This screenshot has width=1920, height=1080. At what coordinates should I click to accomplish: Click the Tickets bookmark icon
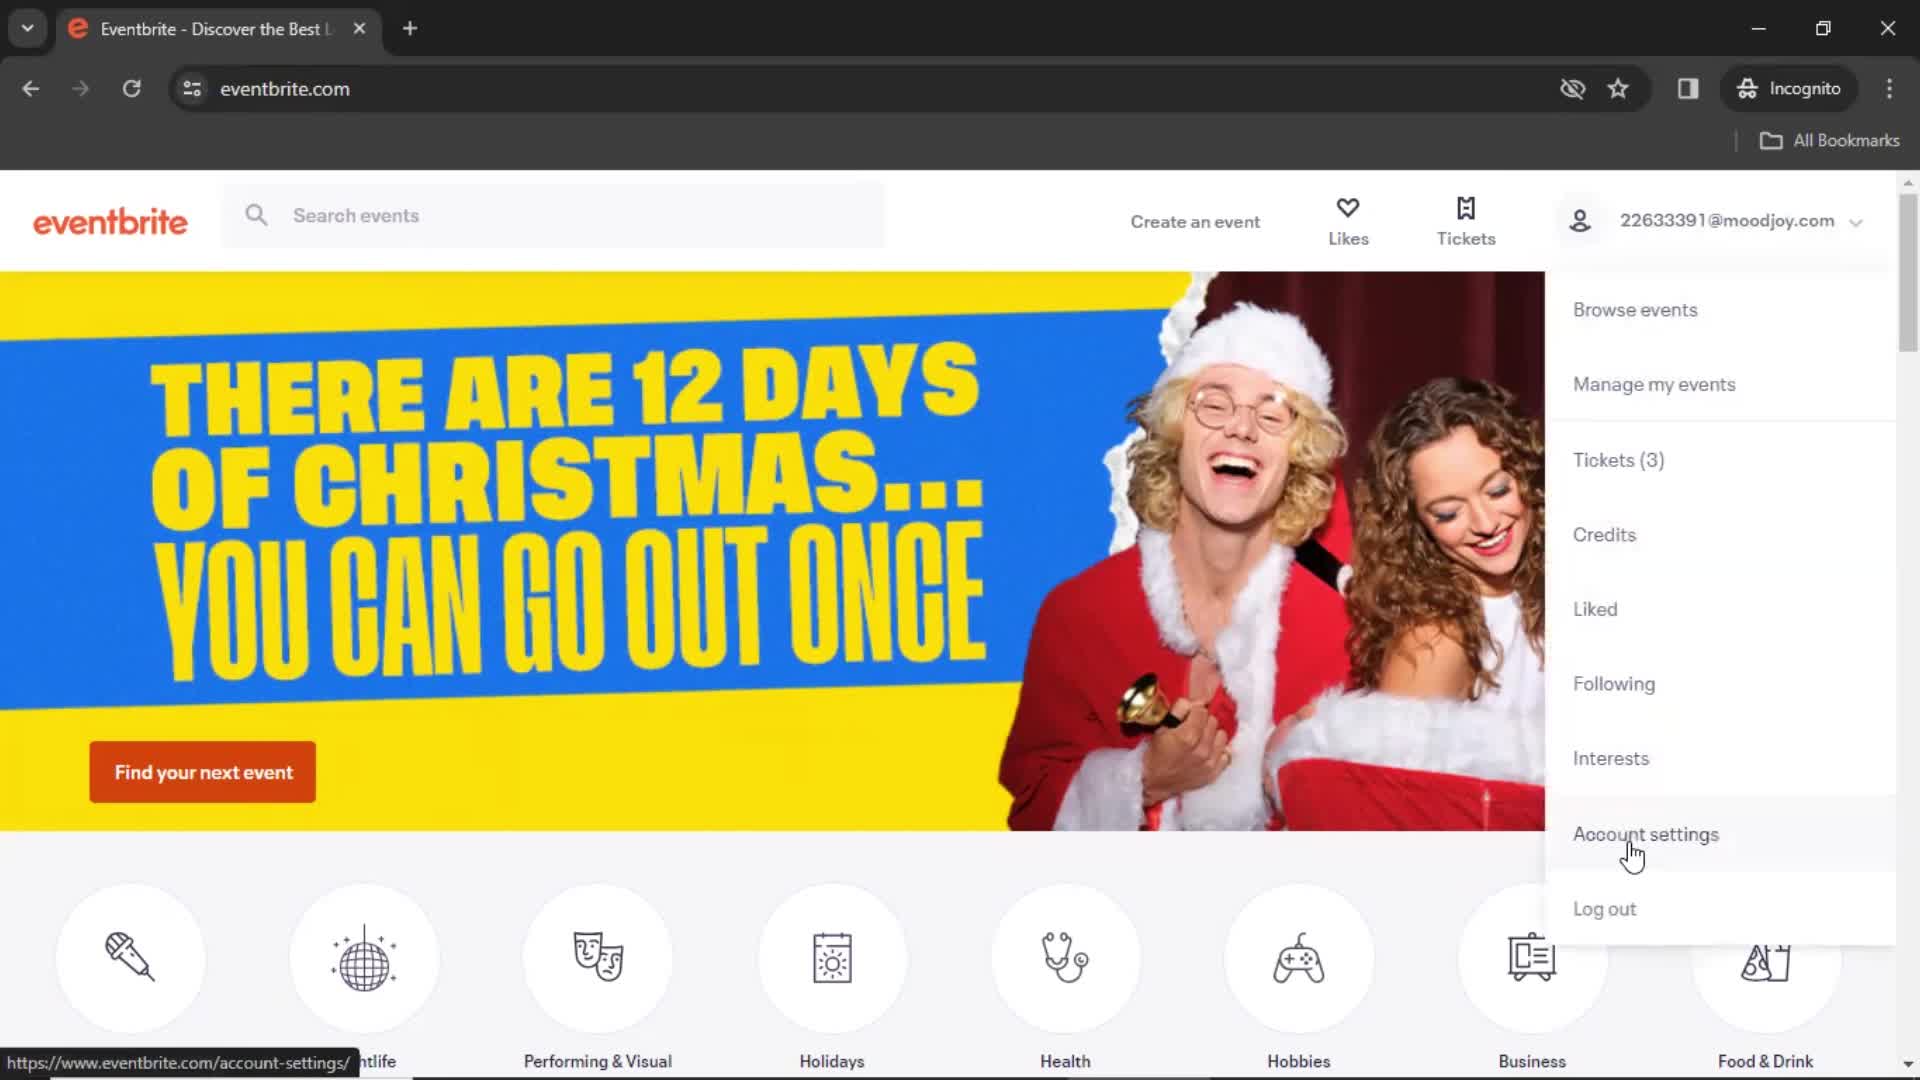(x=1465, y=207)
